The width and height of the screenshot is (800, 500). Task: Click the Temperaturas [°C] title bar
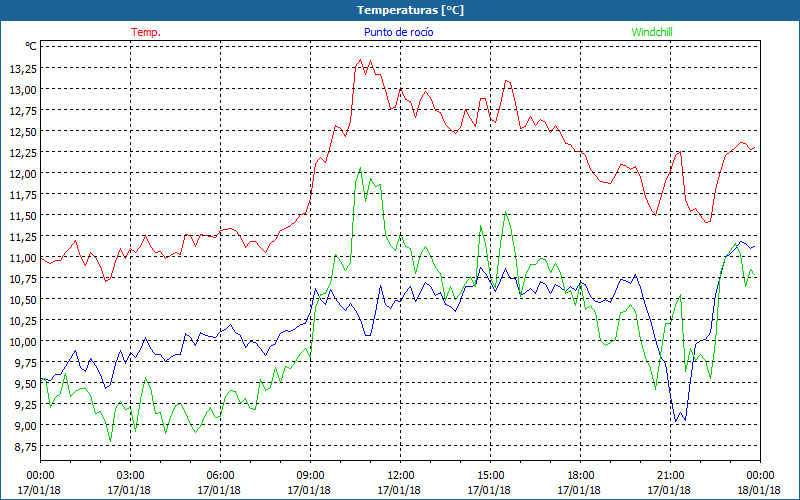coord(400,10)
